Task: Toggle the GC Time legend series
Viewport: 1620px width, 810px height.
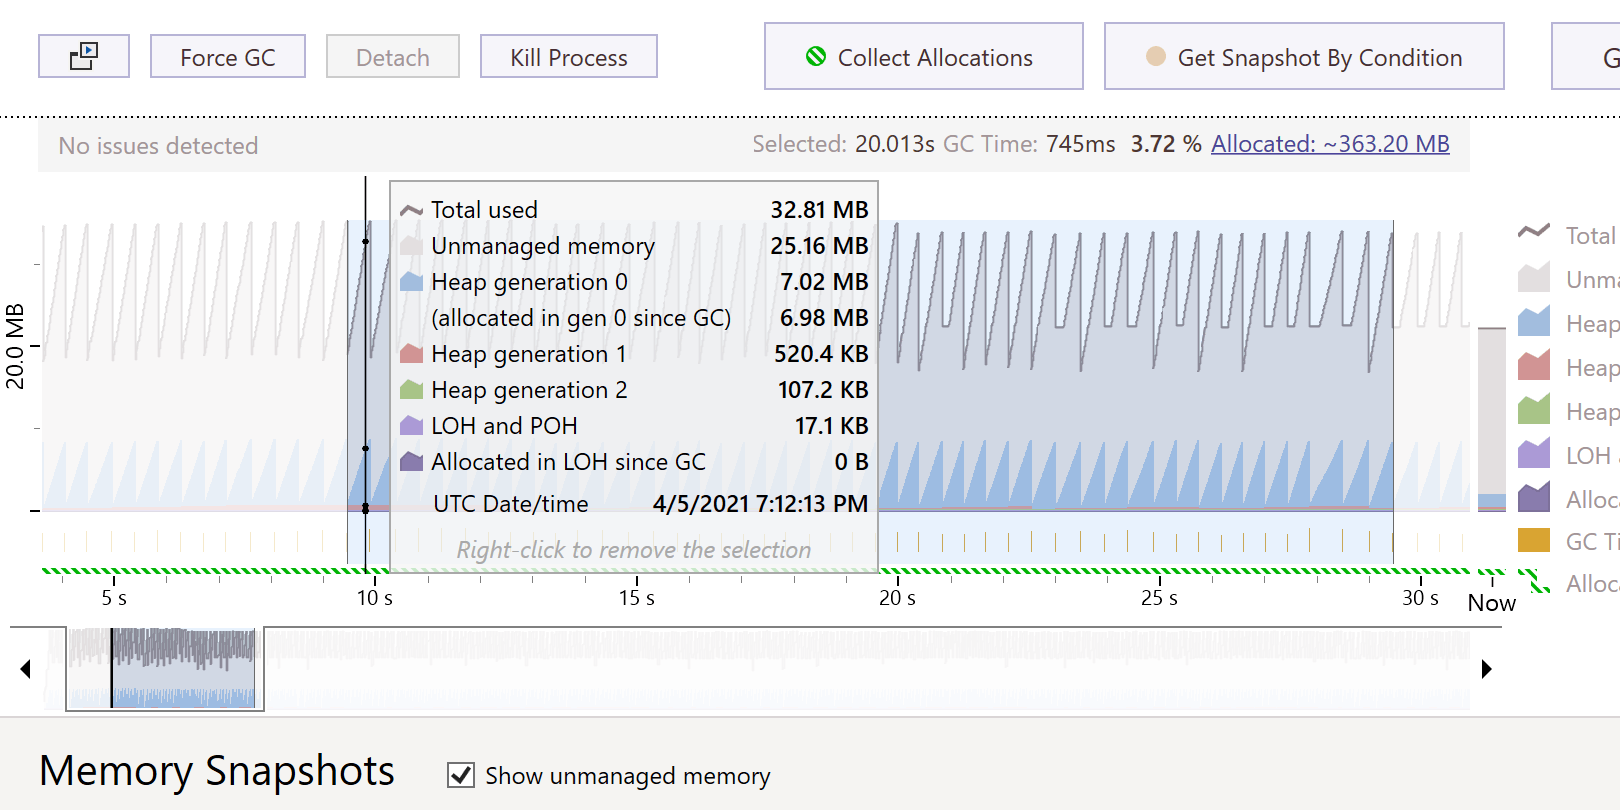Action: 1534,541
